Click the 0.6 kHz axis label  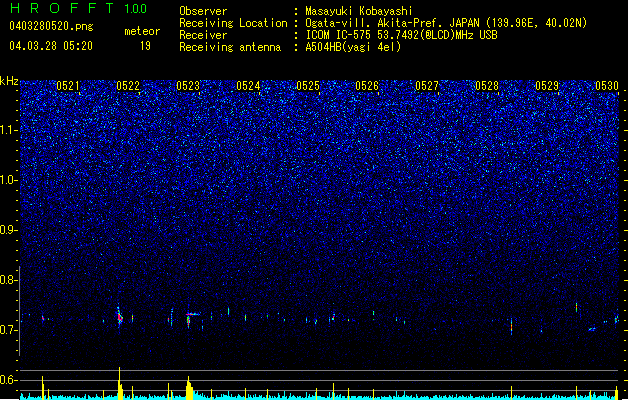pyautogui.click(x=9, y=380)
